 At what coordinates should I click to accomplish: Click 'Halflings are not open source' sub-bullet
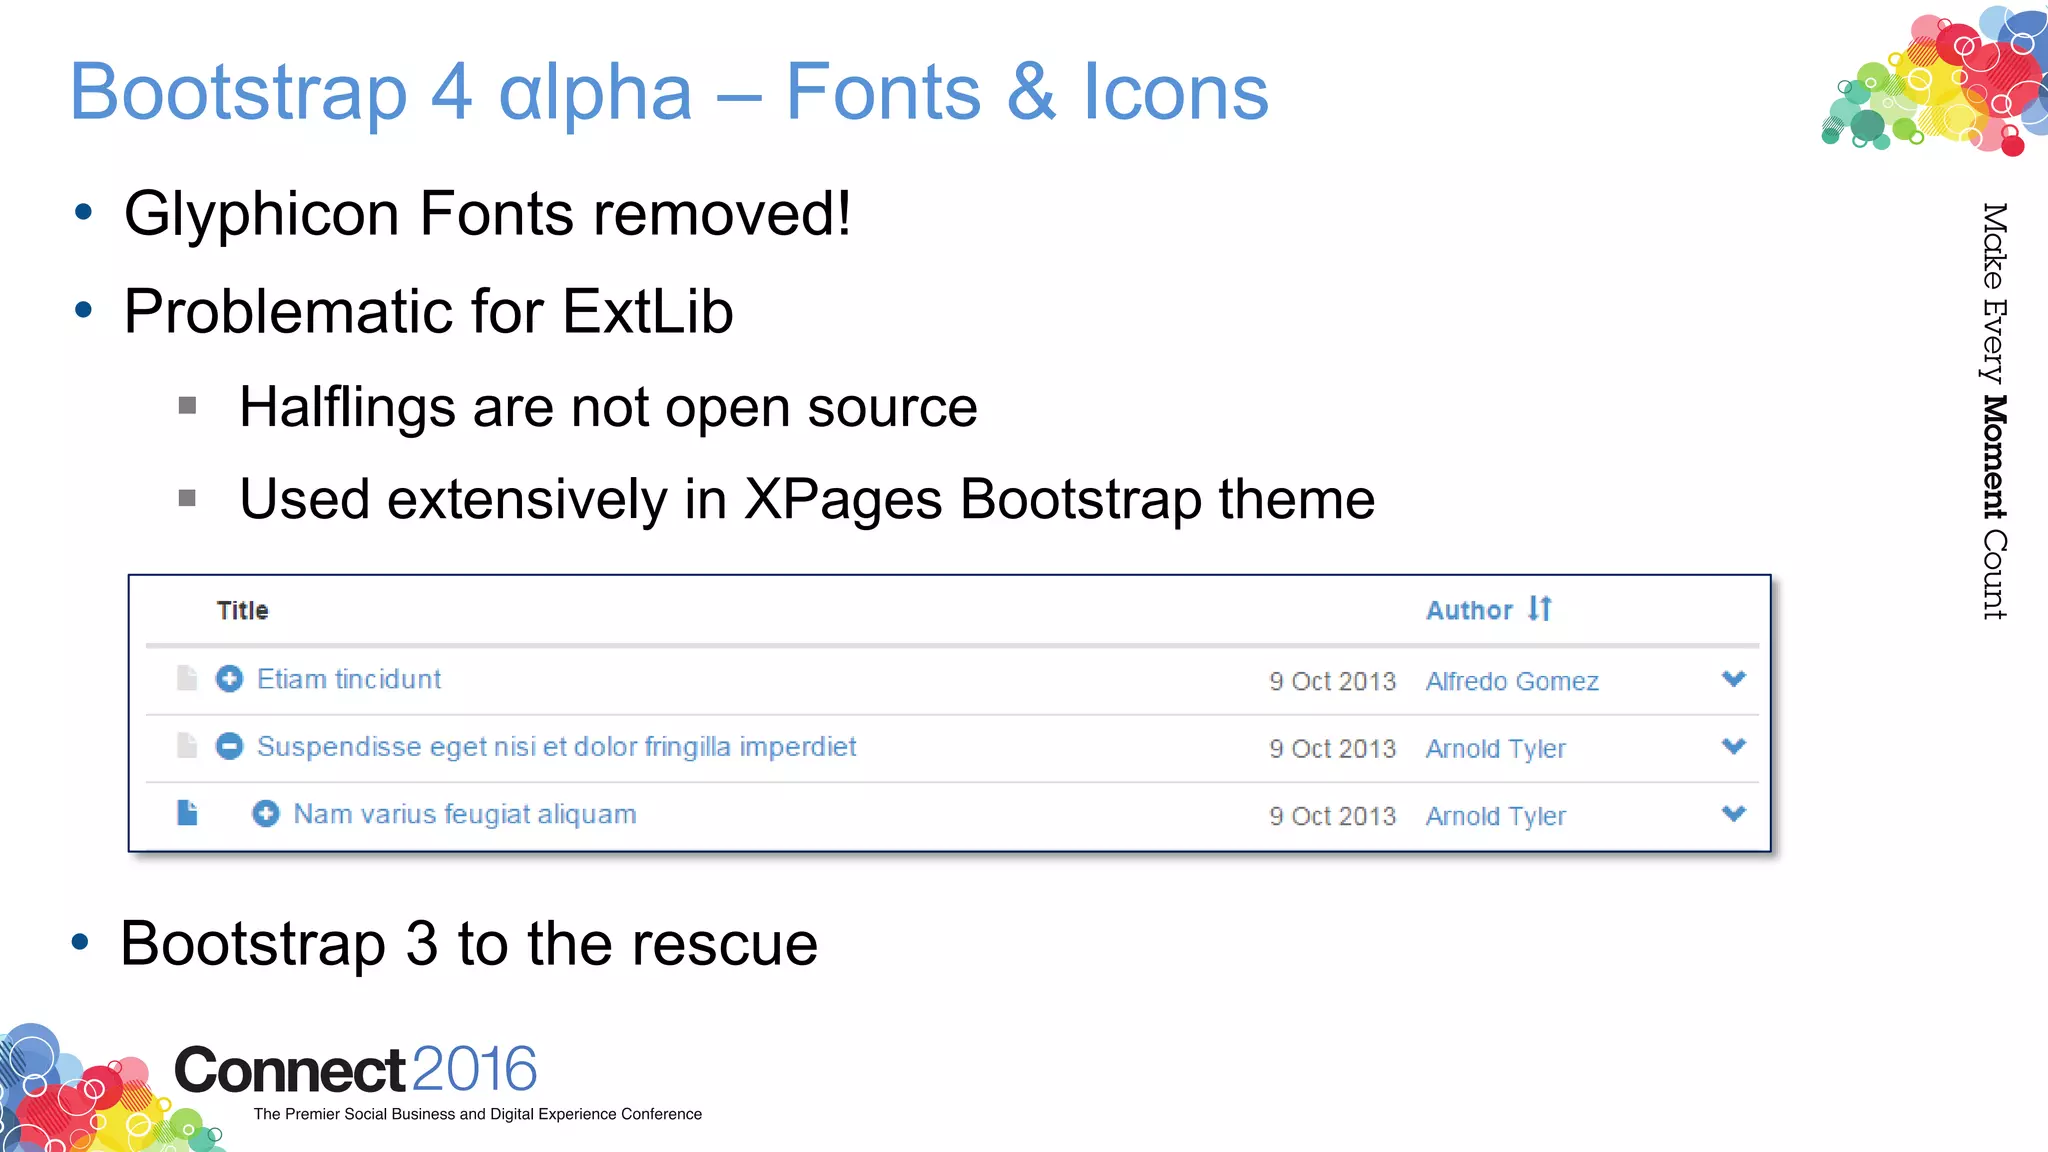pos(608,408)
